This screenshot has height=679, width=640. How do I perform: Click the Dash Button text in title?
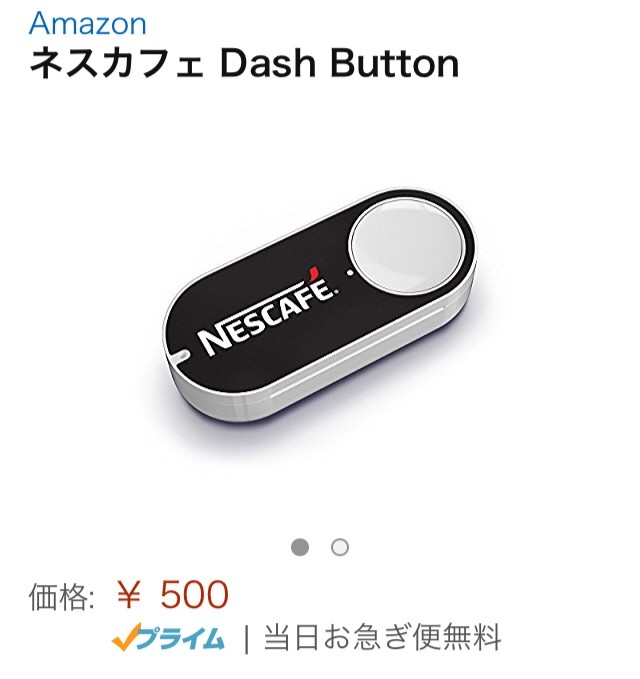tap(339, 64)
